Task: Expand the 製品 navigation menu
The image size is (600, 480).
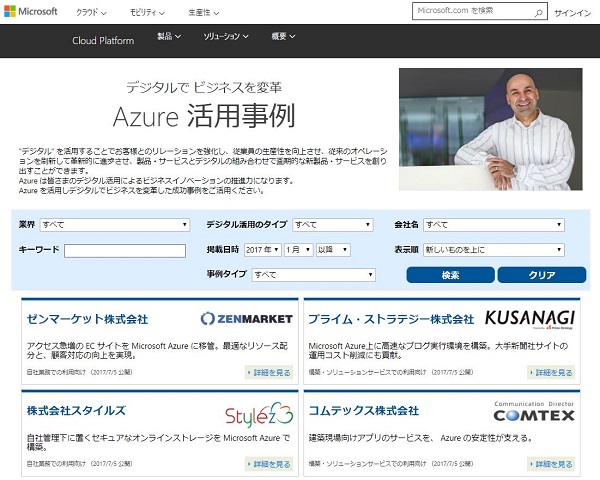Action: [169, 36]
